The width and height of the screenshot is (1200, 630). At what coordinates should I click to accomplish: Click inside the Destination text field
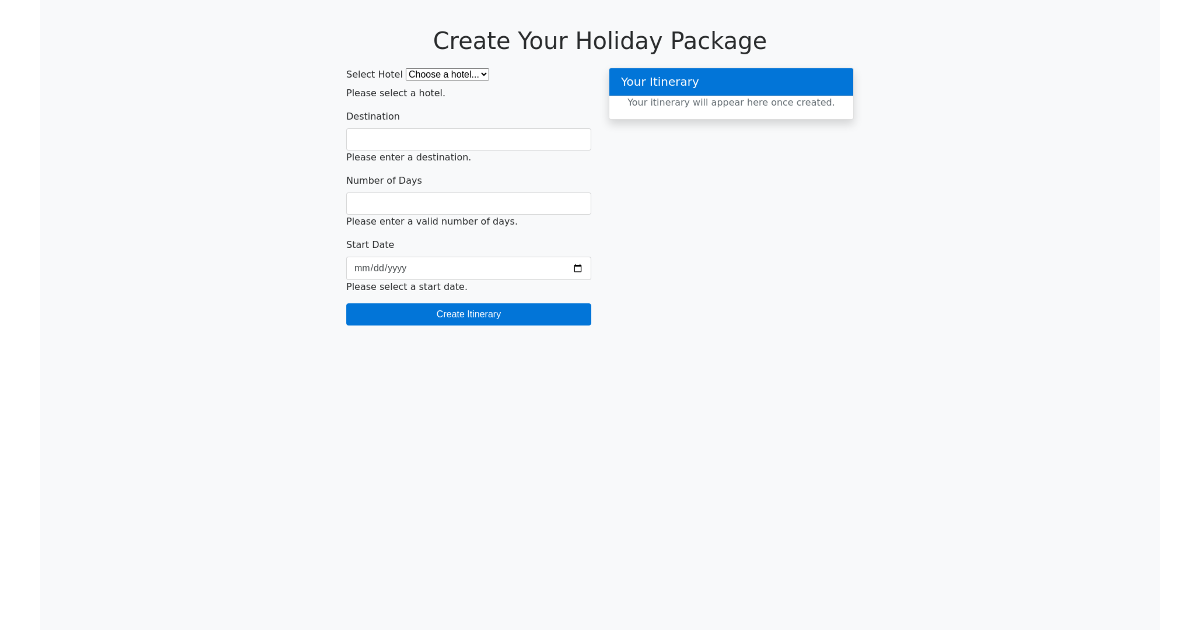tap(468, 139)
